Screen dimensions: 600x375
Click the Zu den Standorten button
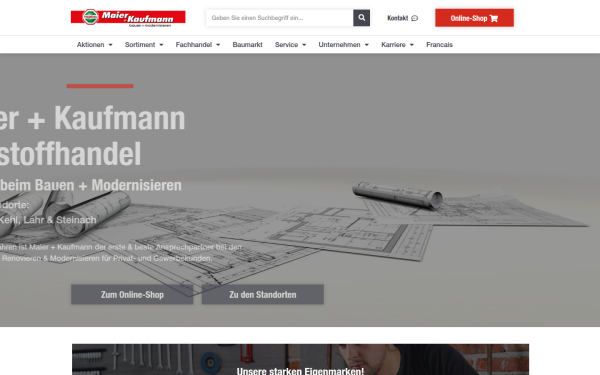(x=262, y=294)
